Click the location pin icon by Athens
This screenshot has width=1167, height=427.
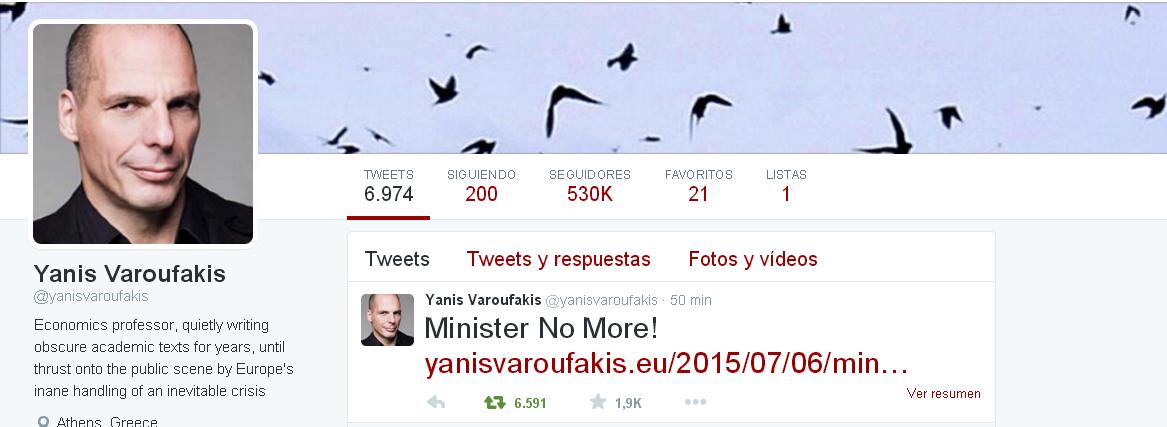point(43,422)
